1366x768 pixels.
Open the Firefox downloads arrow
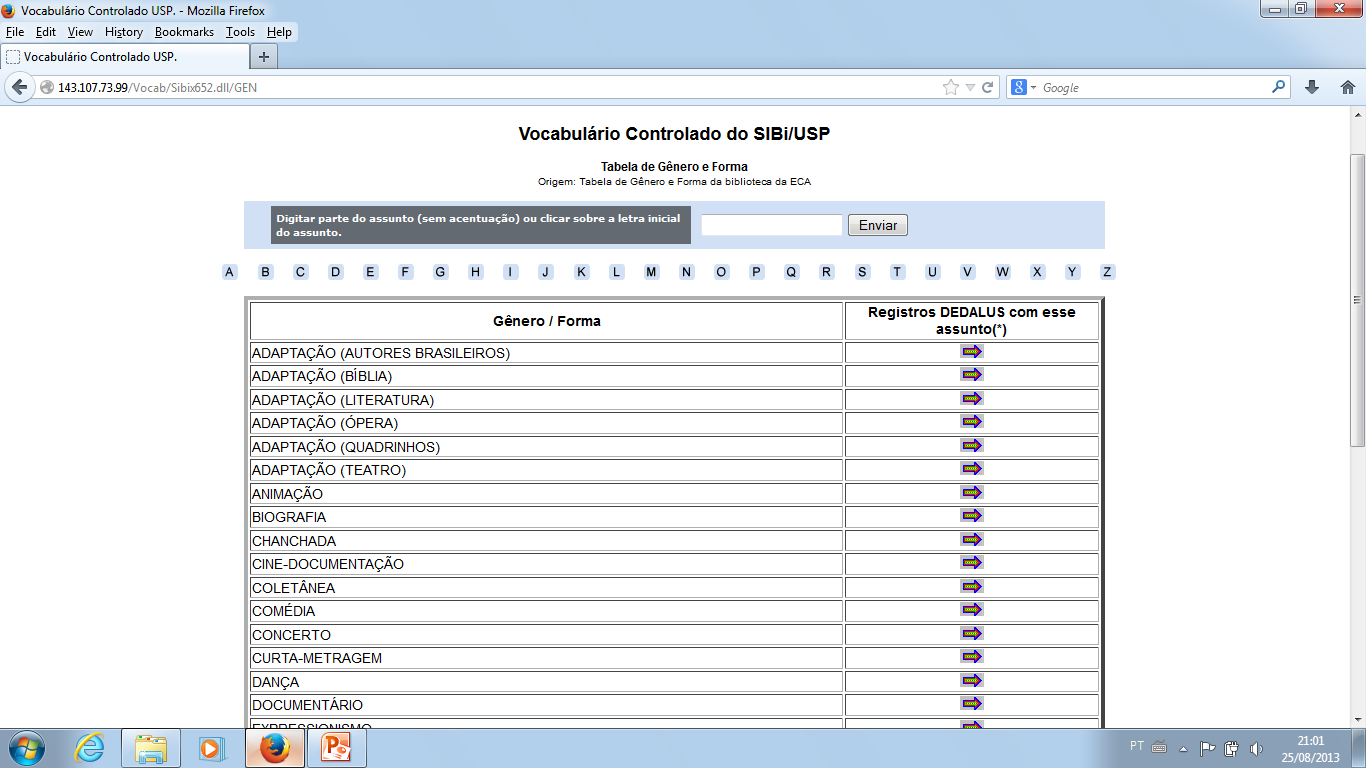click(x=1312, y=87)
